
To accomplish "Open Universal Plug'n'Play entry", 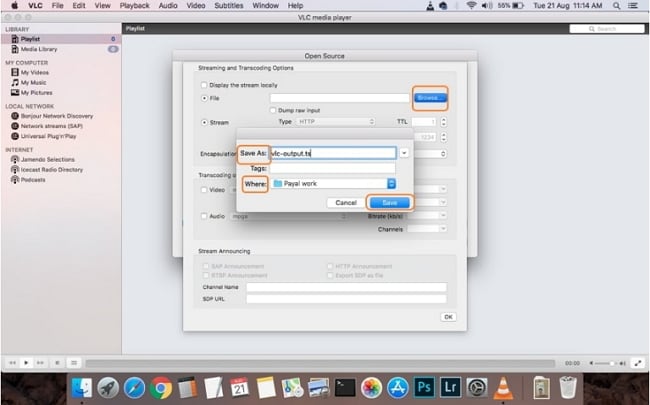I will (49, 136).
